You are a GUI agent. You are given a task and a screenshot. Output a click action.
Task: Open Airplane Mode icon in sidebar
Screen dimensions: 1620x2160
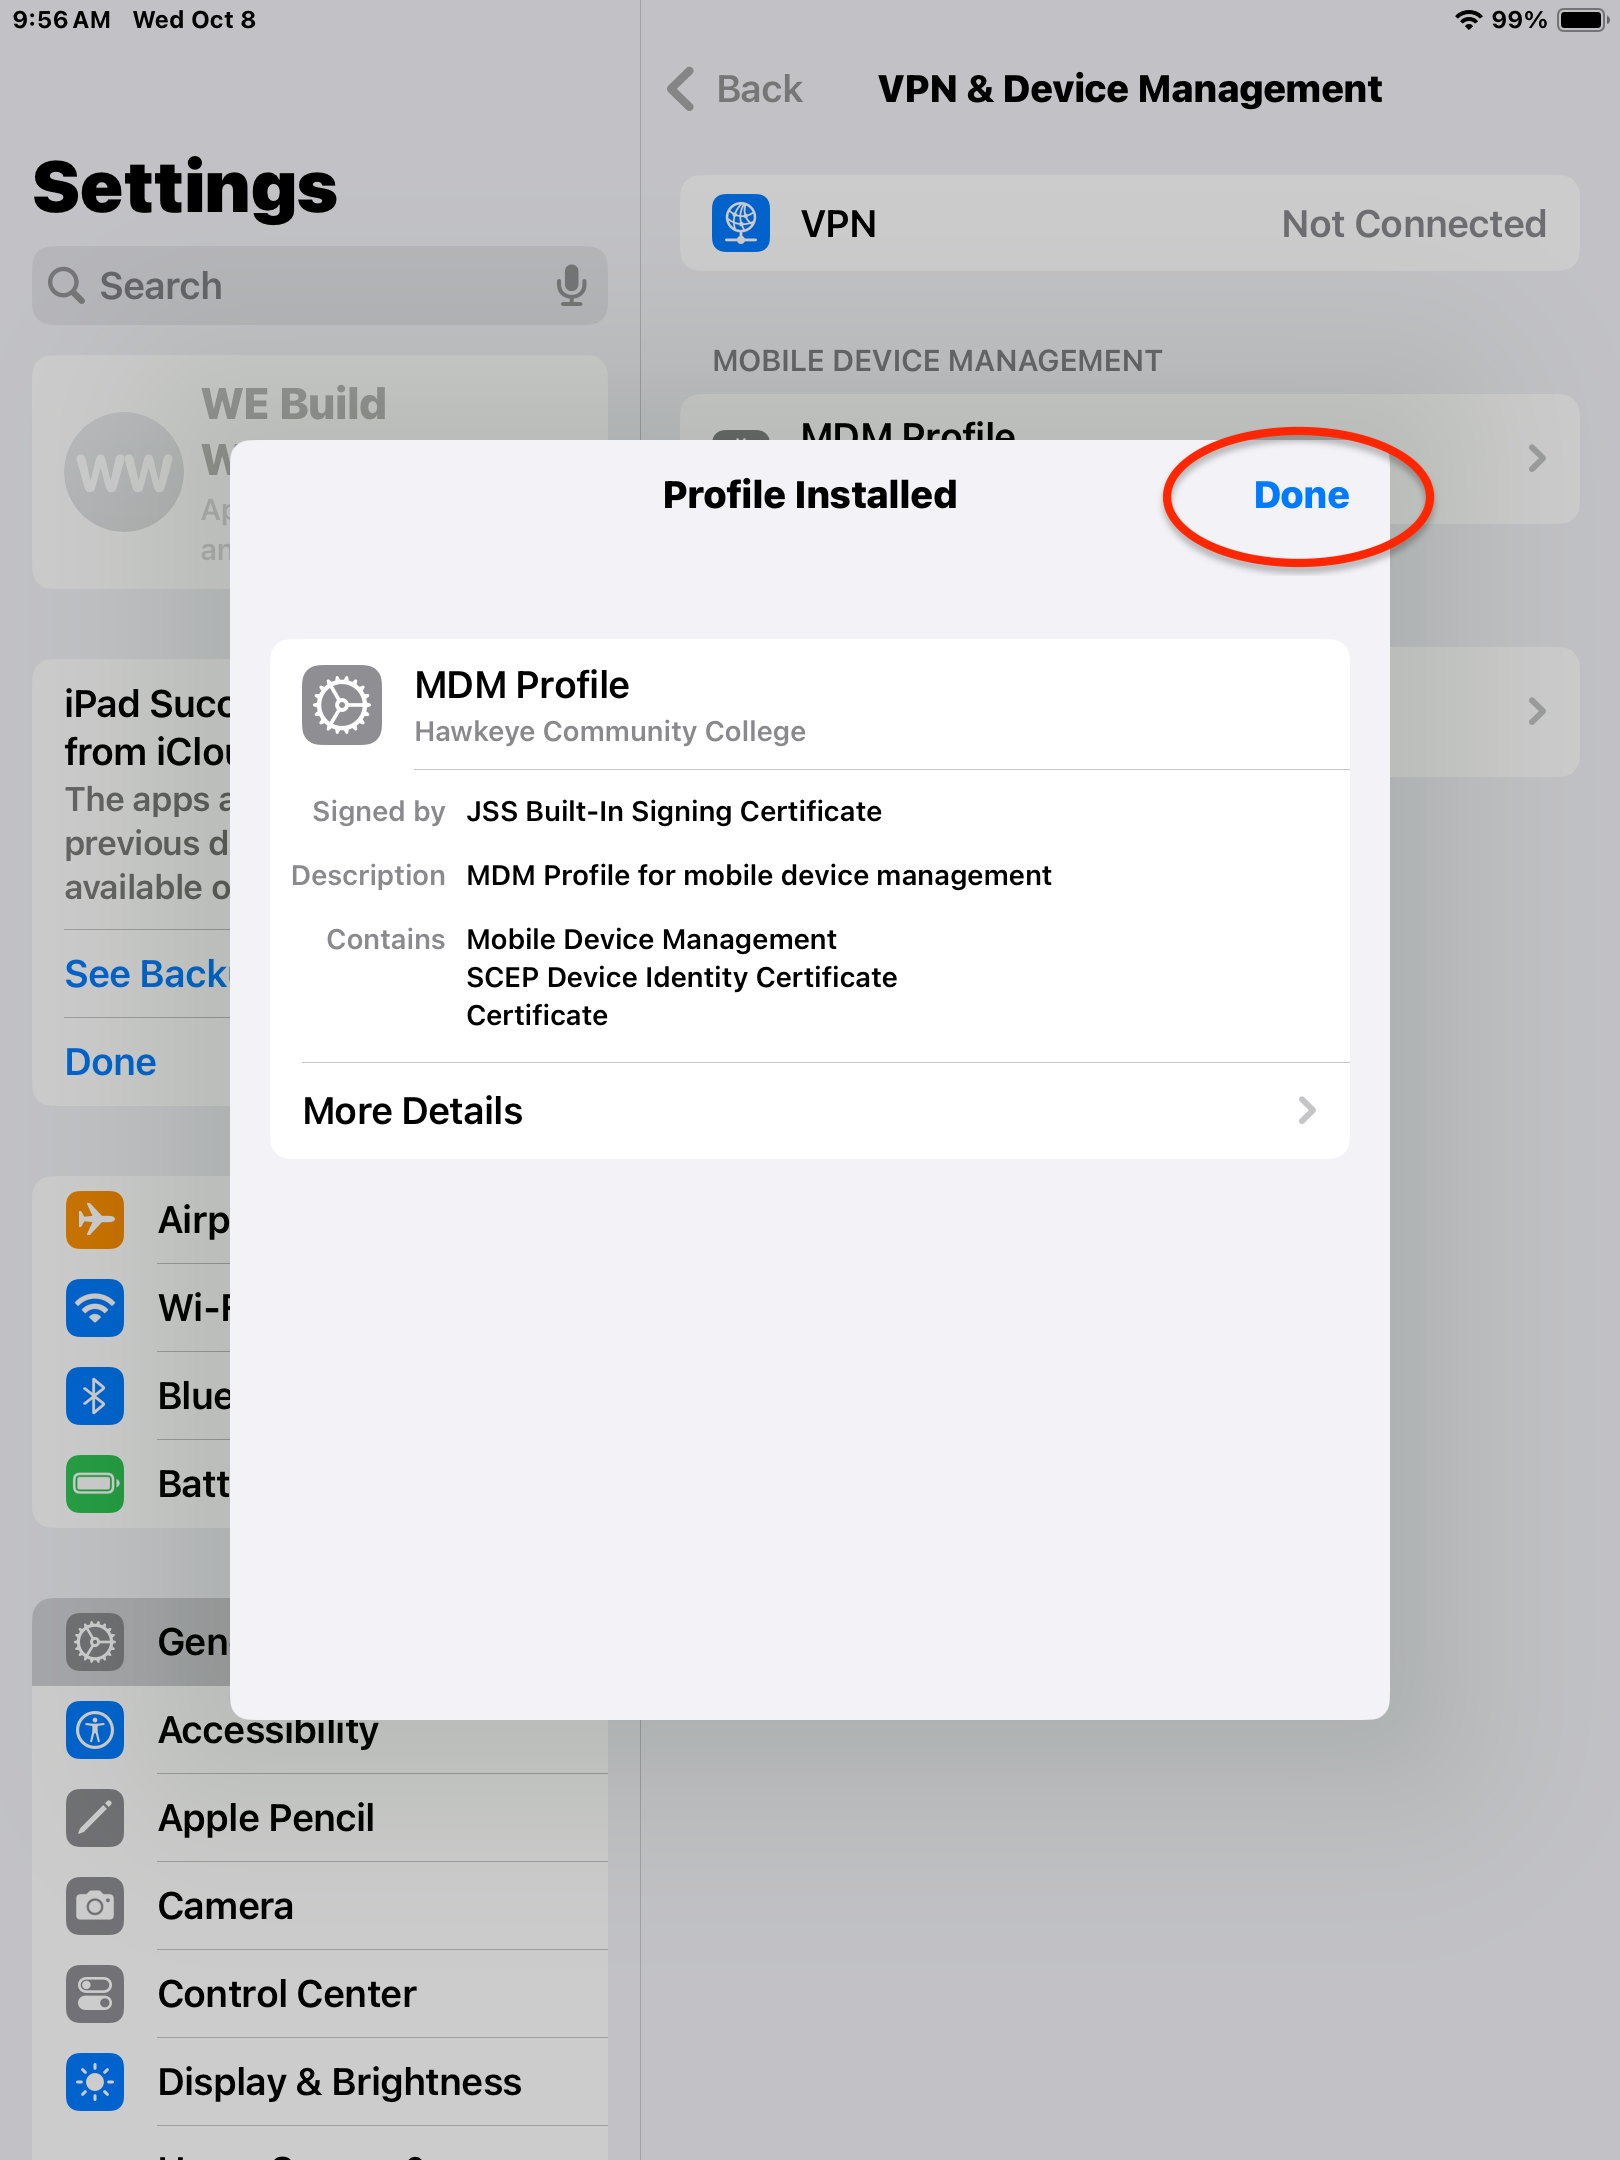pyautogui.click(x=95, y=1220)
